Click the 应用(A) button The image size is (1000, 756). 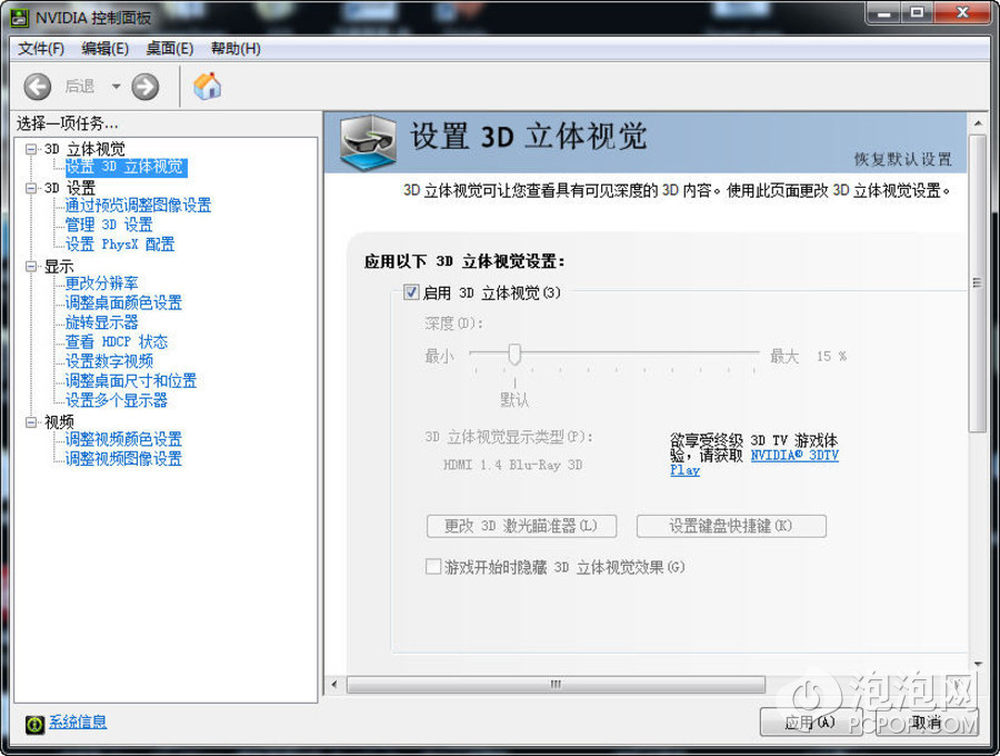(x=811, y=722)
